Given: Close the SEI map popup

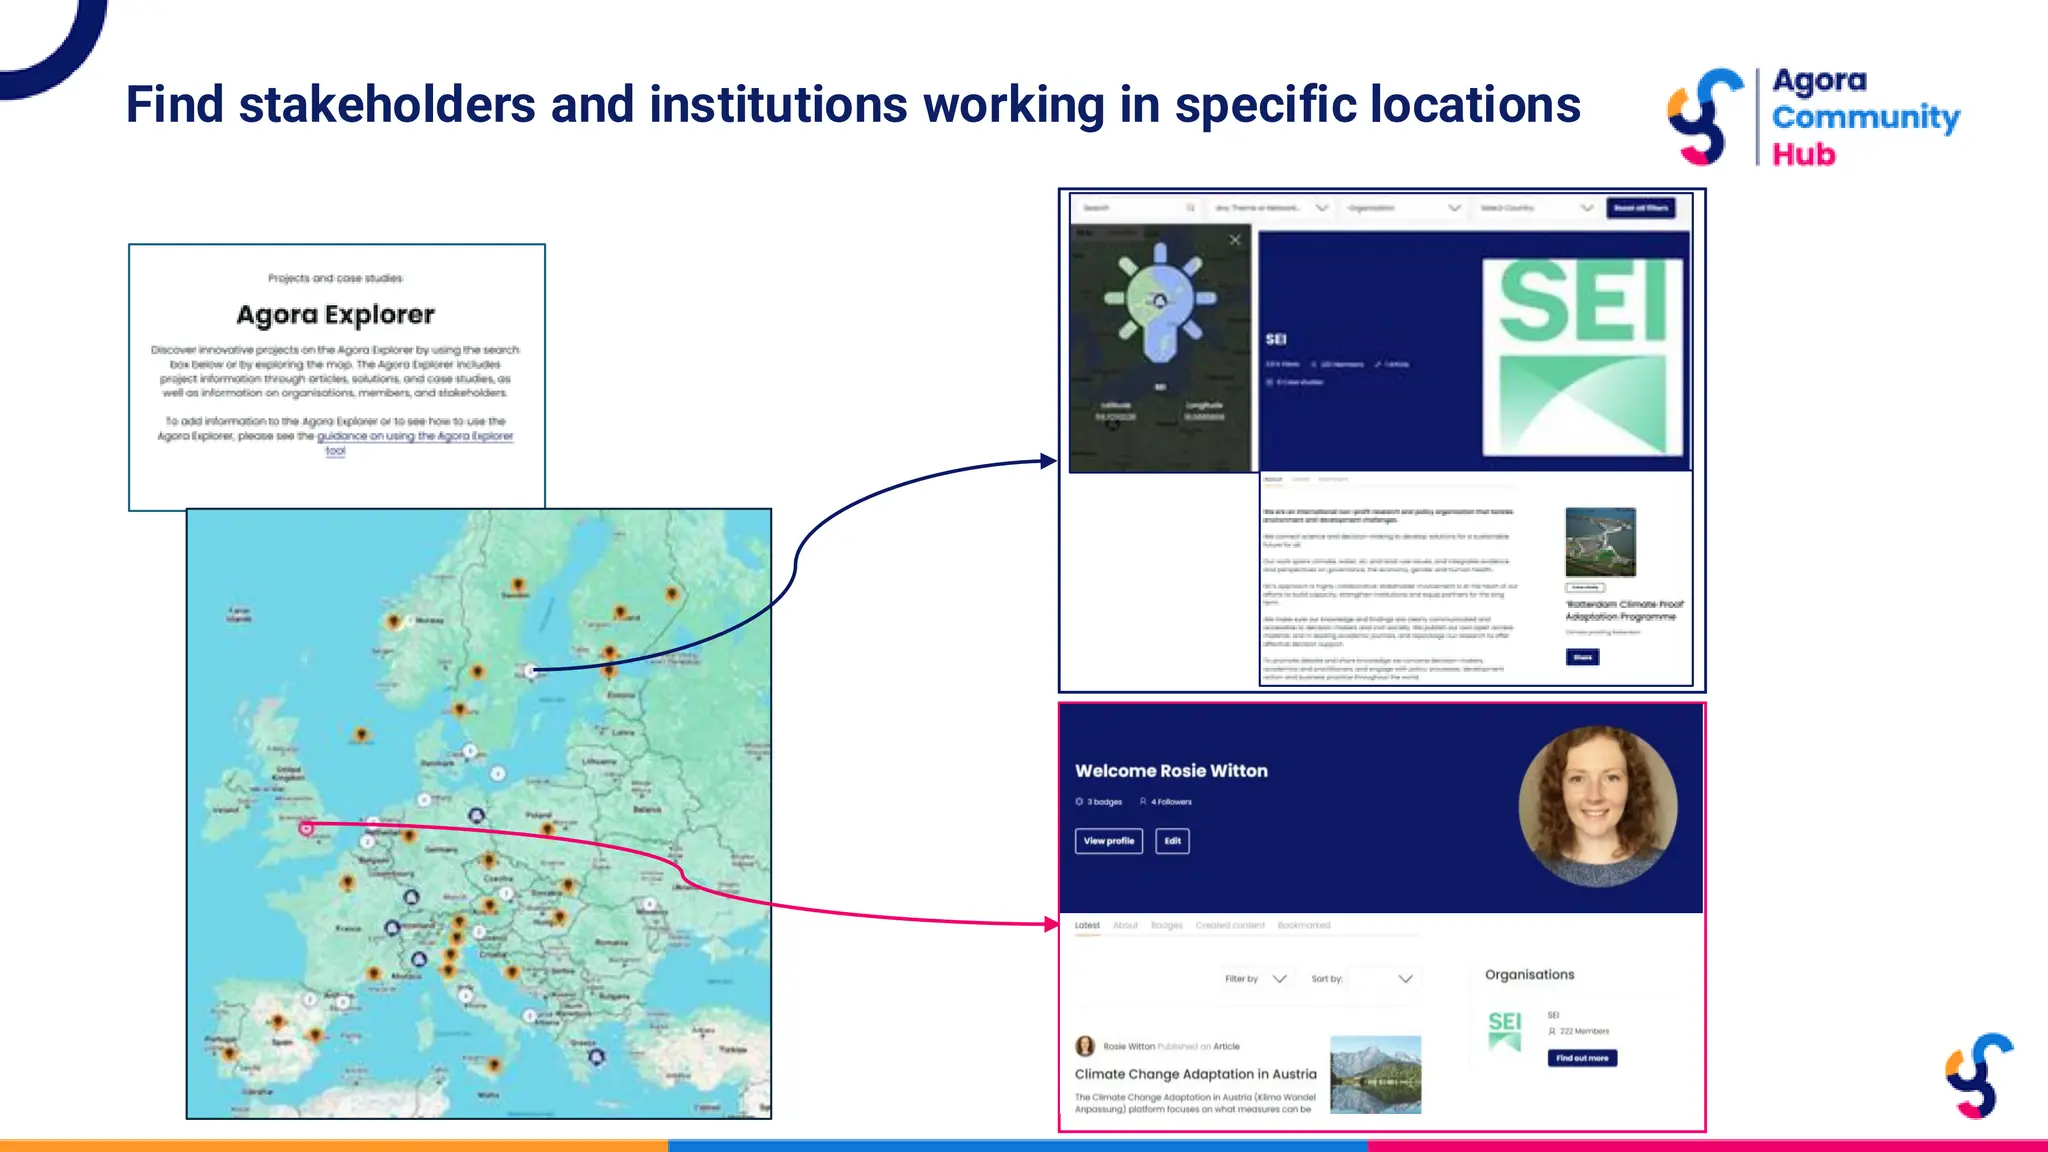Looking at the screenshot, I should point(1235,240).
